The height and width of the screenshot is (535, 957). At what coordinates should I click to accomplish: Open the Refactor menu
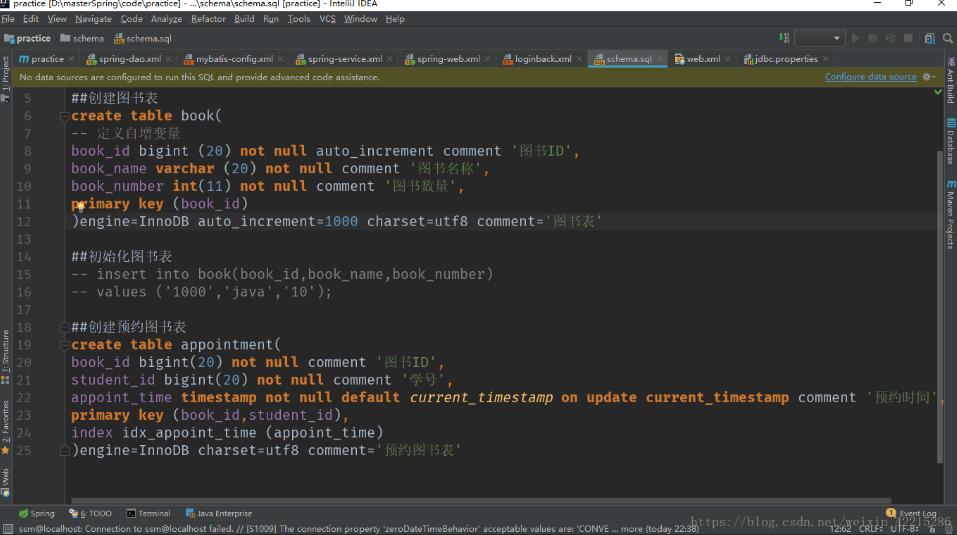(208, 19)
